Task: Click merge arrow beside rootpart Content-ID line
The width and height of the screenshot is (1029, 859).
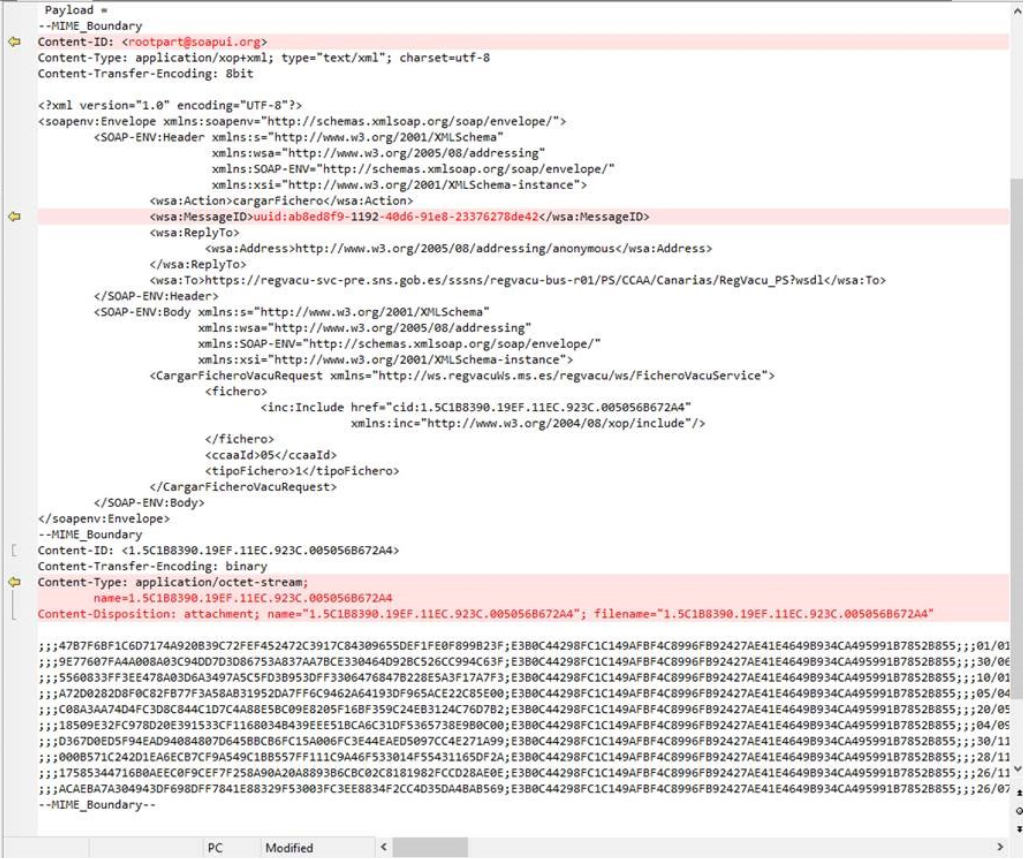Action: point(14,42)
